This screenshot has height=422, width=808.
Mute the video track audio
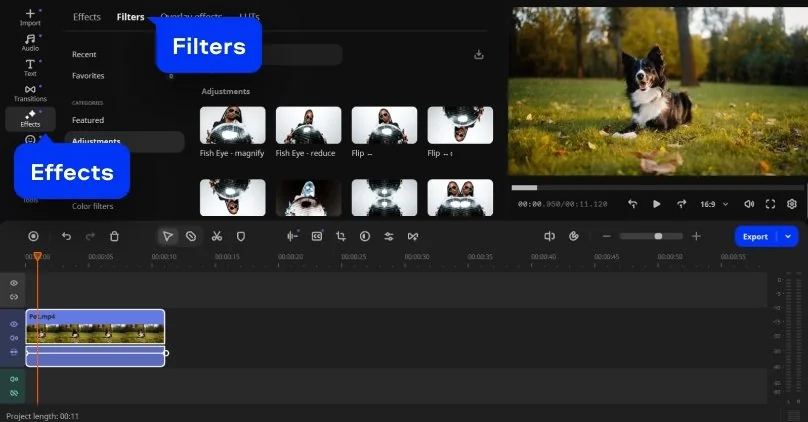tap(14, 338)
